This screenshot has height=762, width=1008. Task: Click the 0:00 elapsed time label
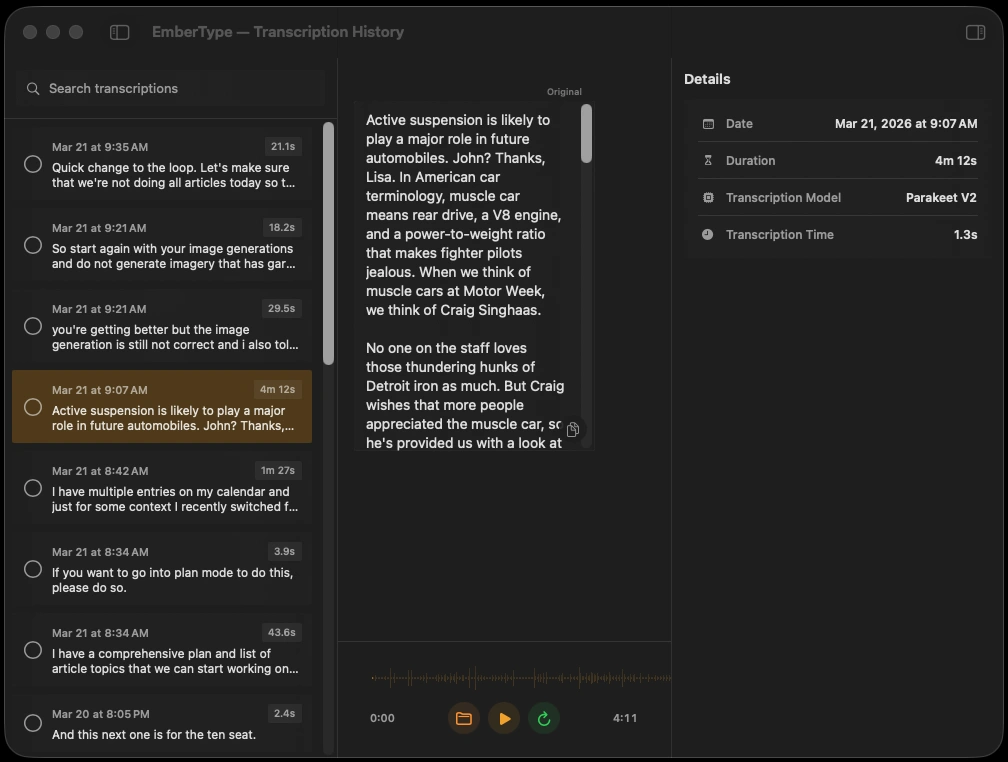point(382,718)
